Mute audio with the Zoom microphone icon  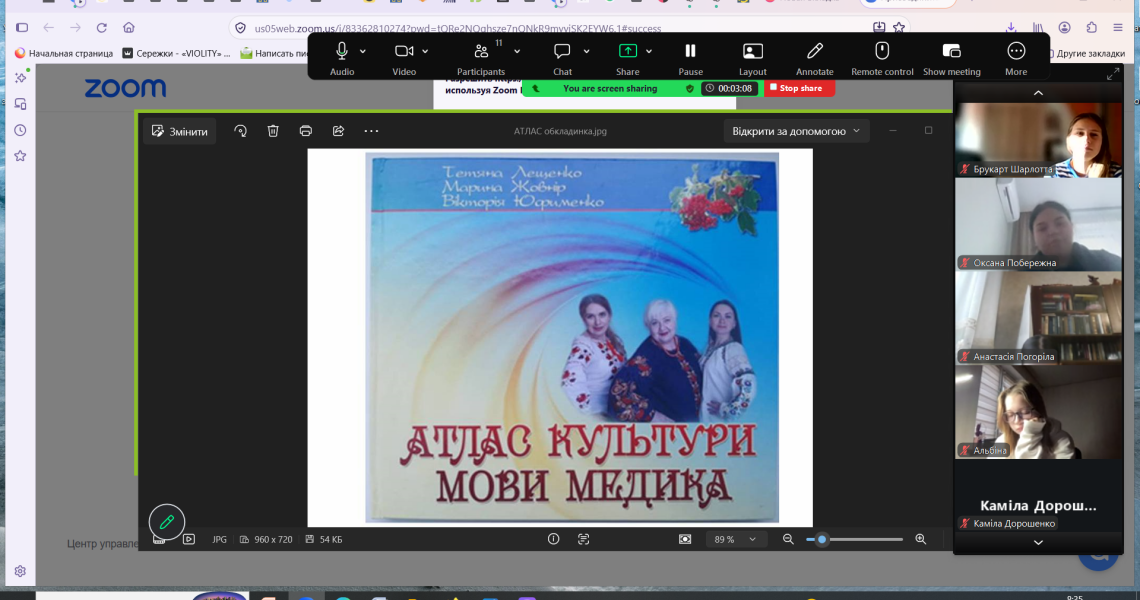pyautogui.click(x=342, y=51)
